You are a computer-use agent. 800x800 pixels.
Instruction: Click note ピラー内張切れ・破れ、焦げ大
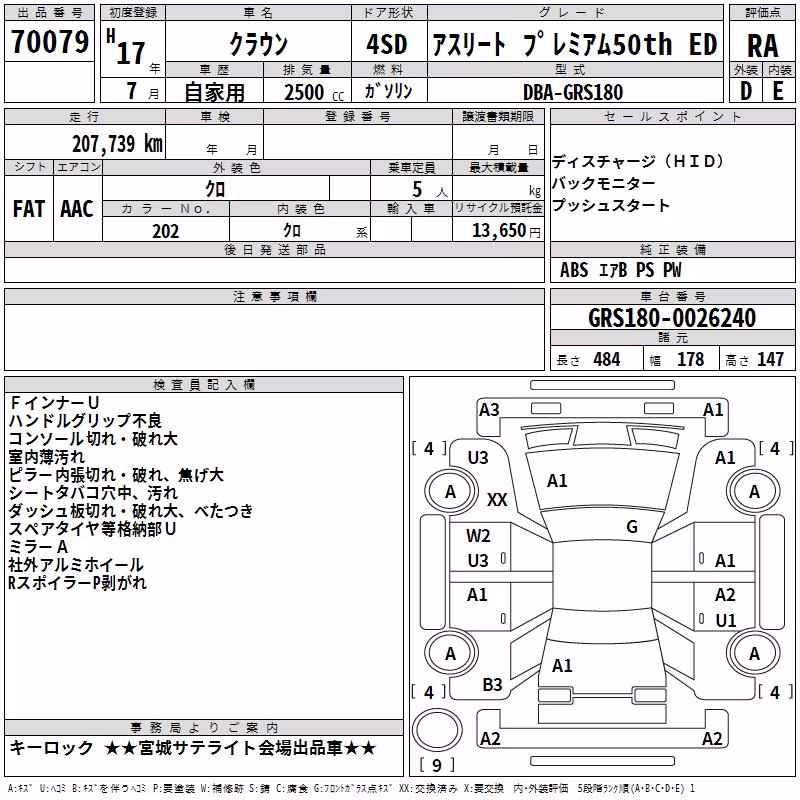[x=116, y=474]
